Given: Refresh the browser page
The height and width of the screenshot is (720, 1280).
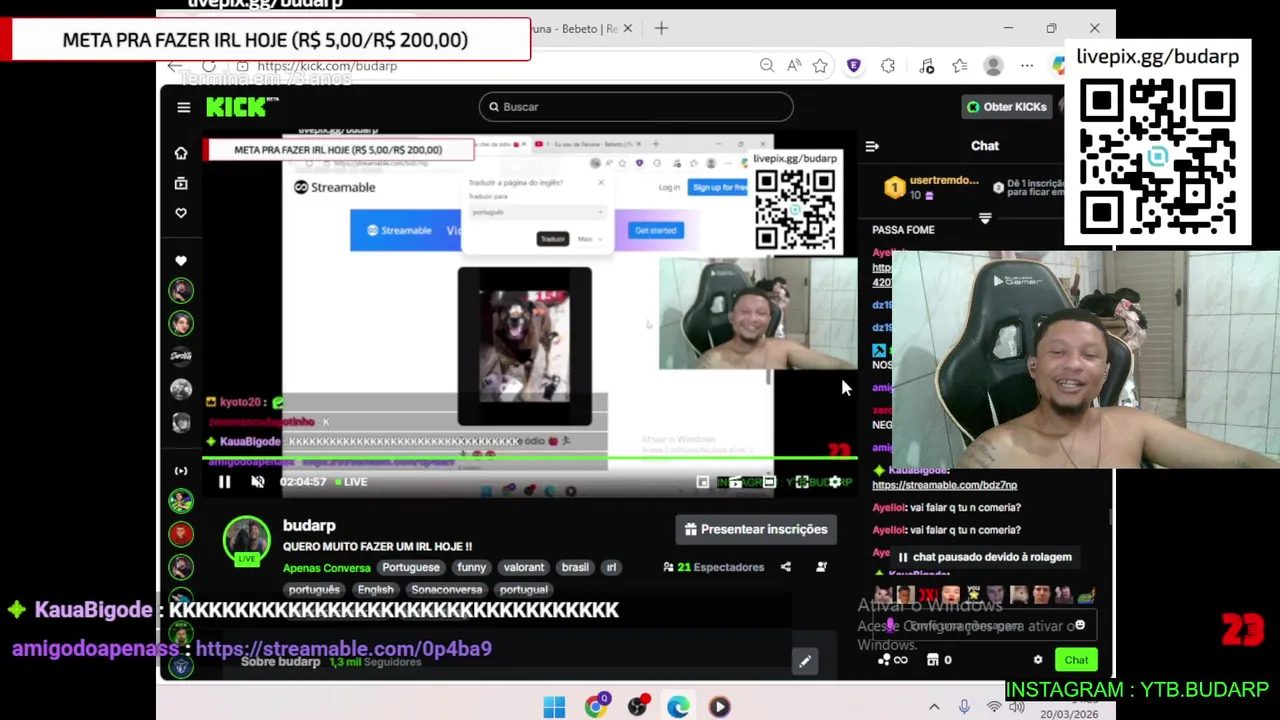Looking at the screenshot, I should pos(208,66).
